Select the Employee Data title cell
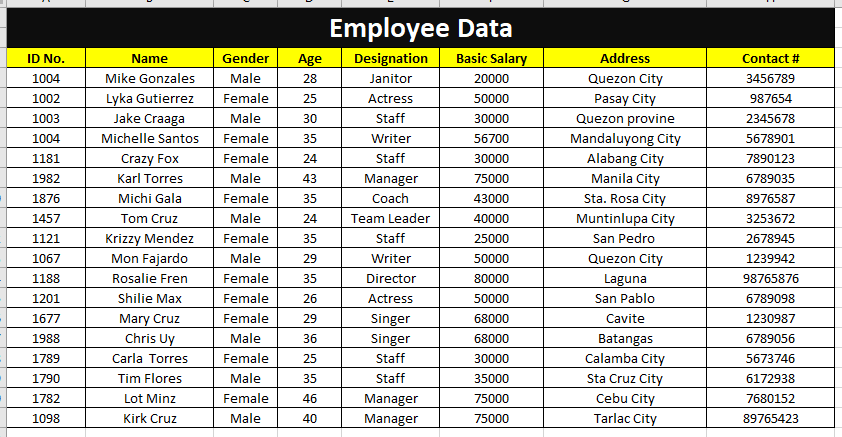This screenshot has height=437, width=842. click(x=420, y=28)
